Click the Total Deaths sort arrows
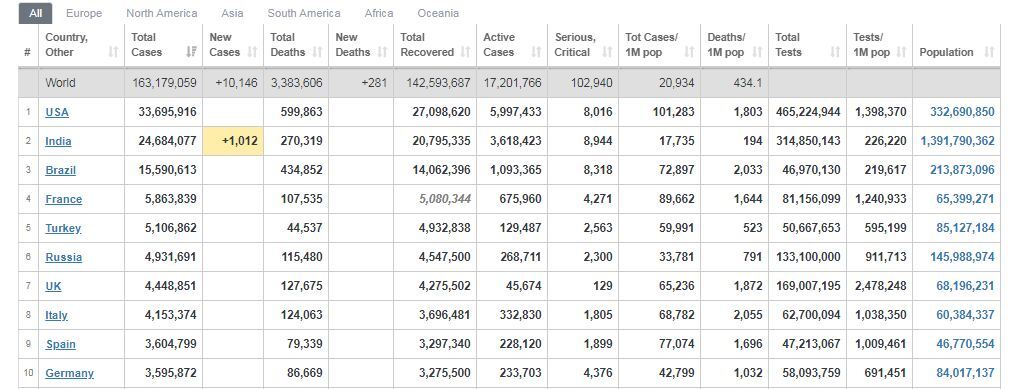The width and height of the screenshot is (1022, 389). point(317,52)
